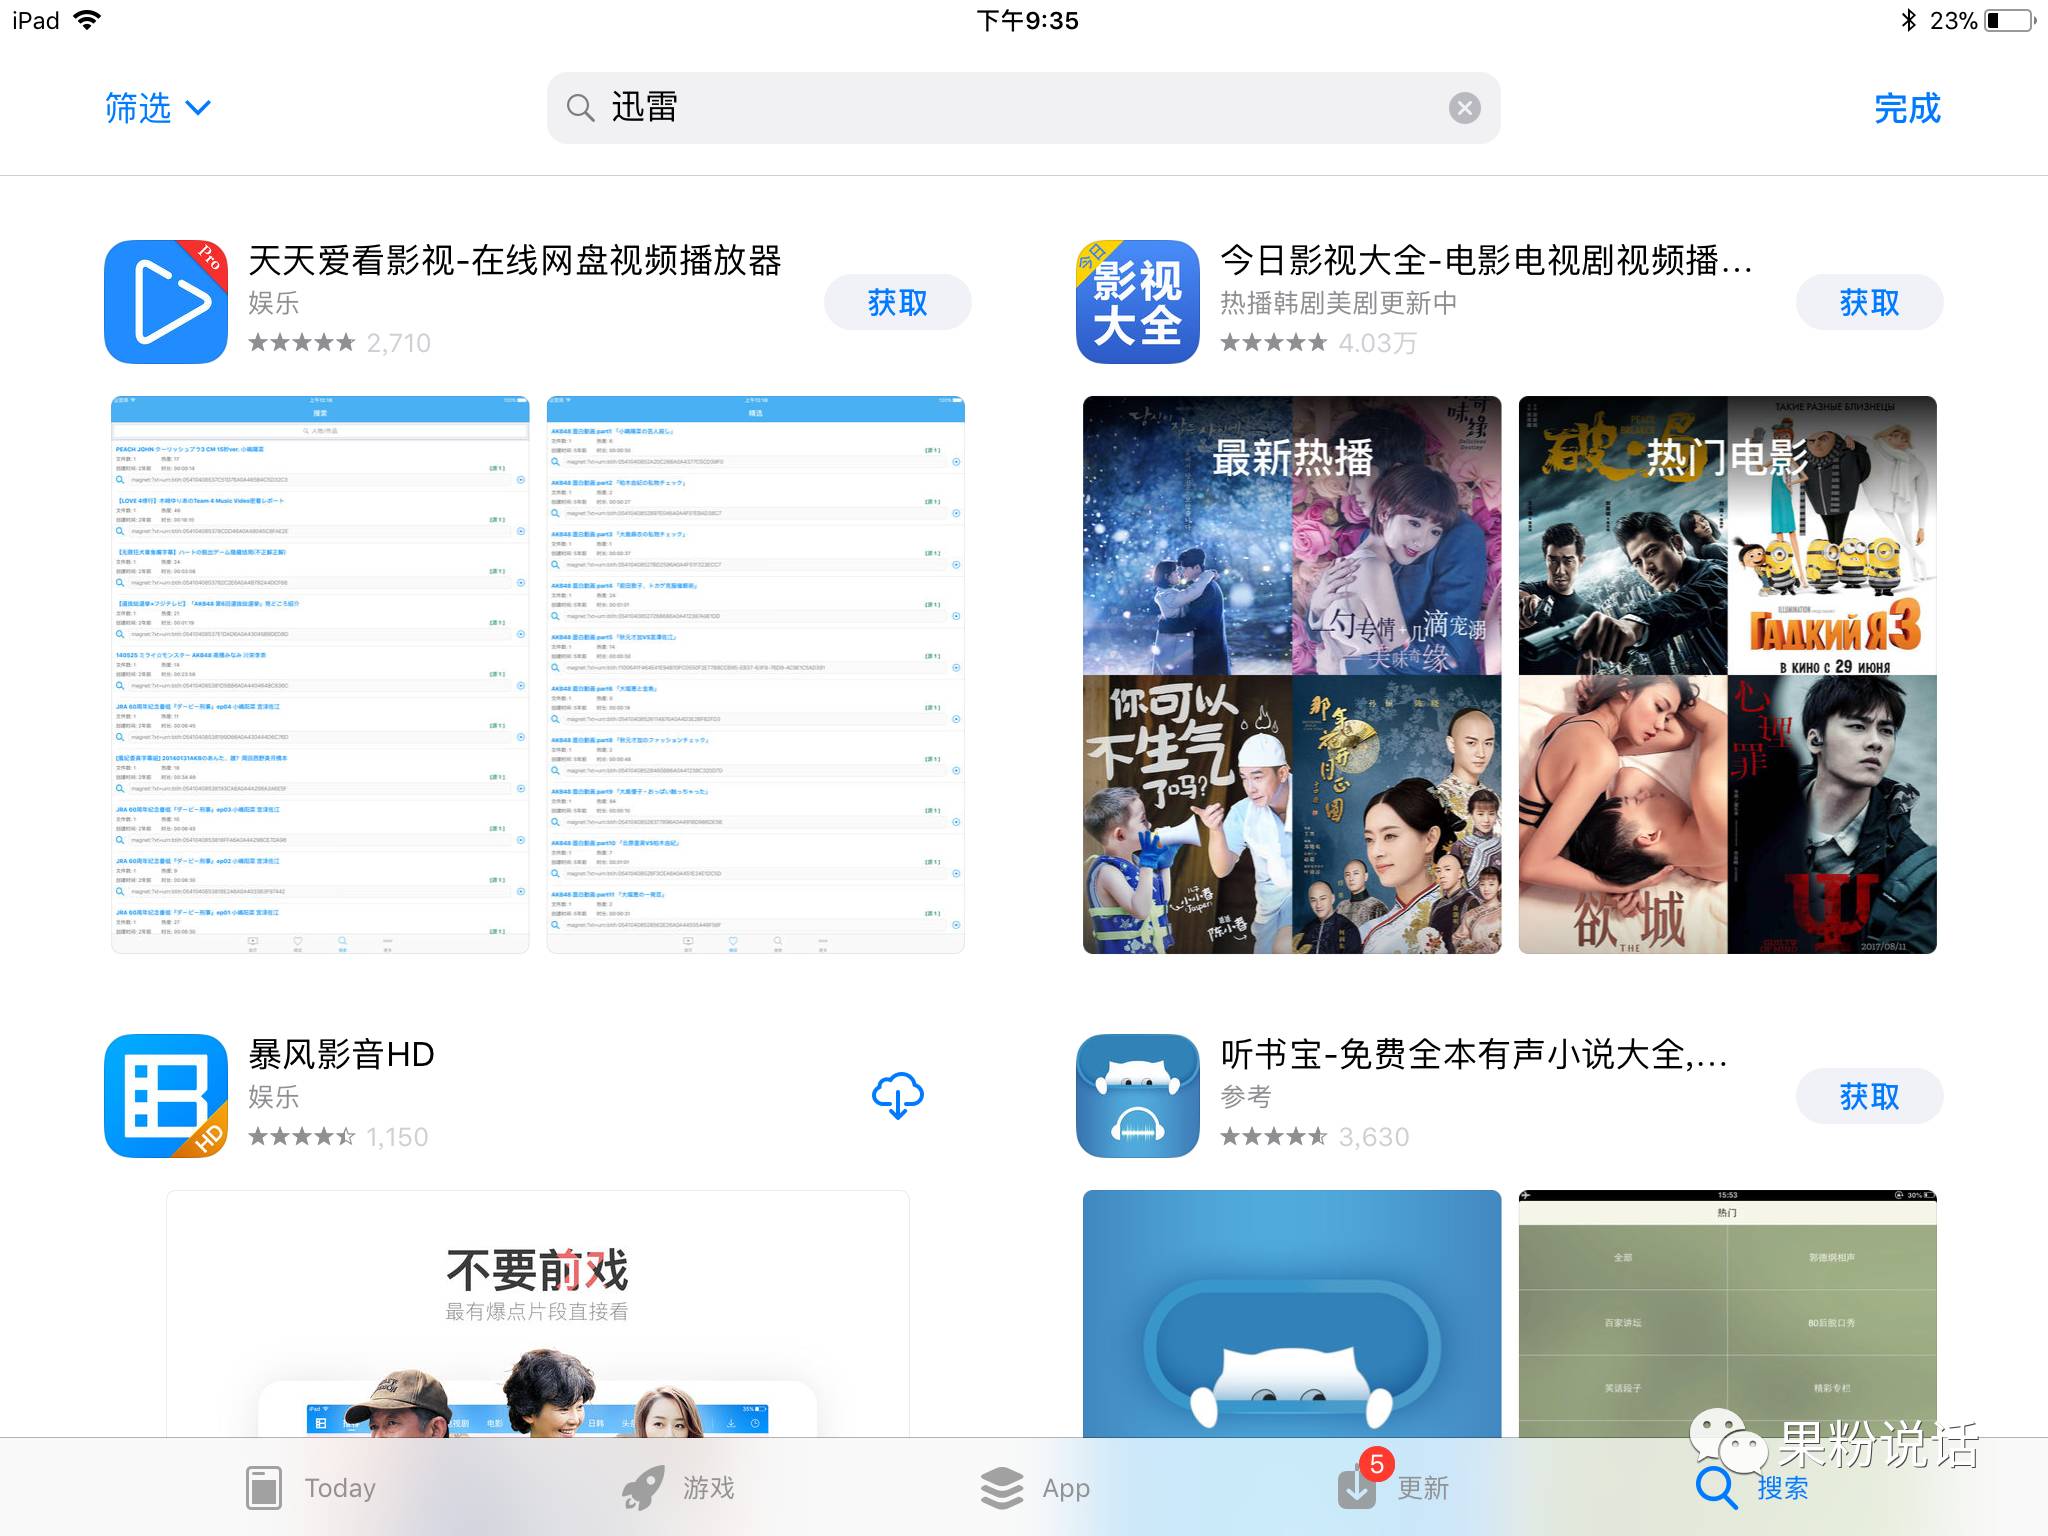Clear the search text with the X
The width and height of the screenshot is (2048, 1536).
[1465, 108]
